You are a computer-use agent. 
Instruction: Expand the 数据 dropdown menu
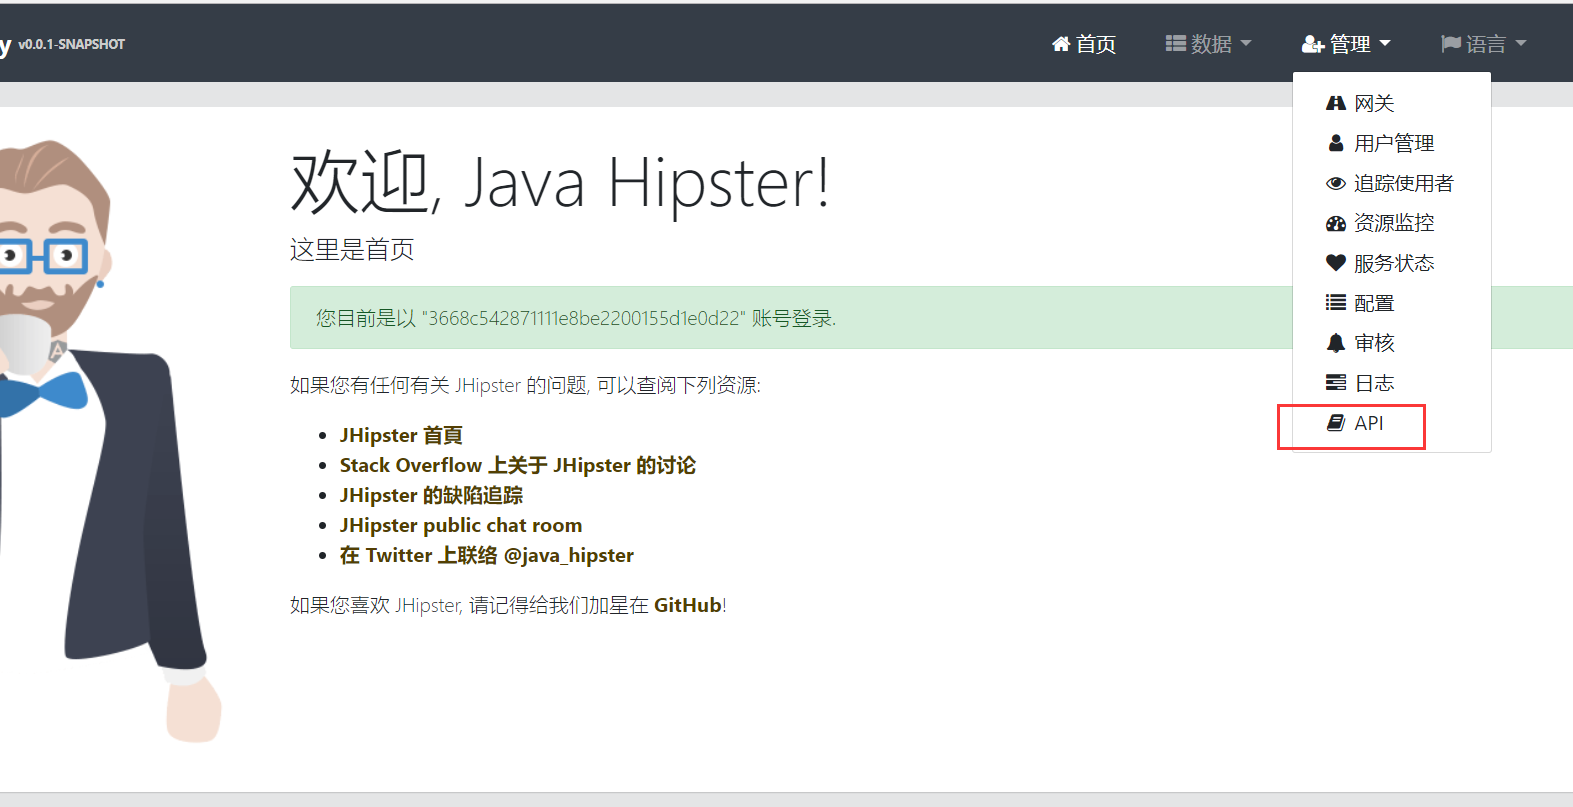[x=1208, y=44]
